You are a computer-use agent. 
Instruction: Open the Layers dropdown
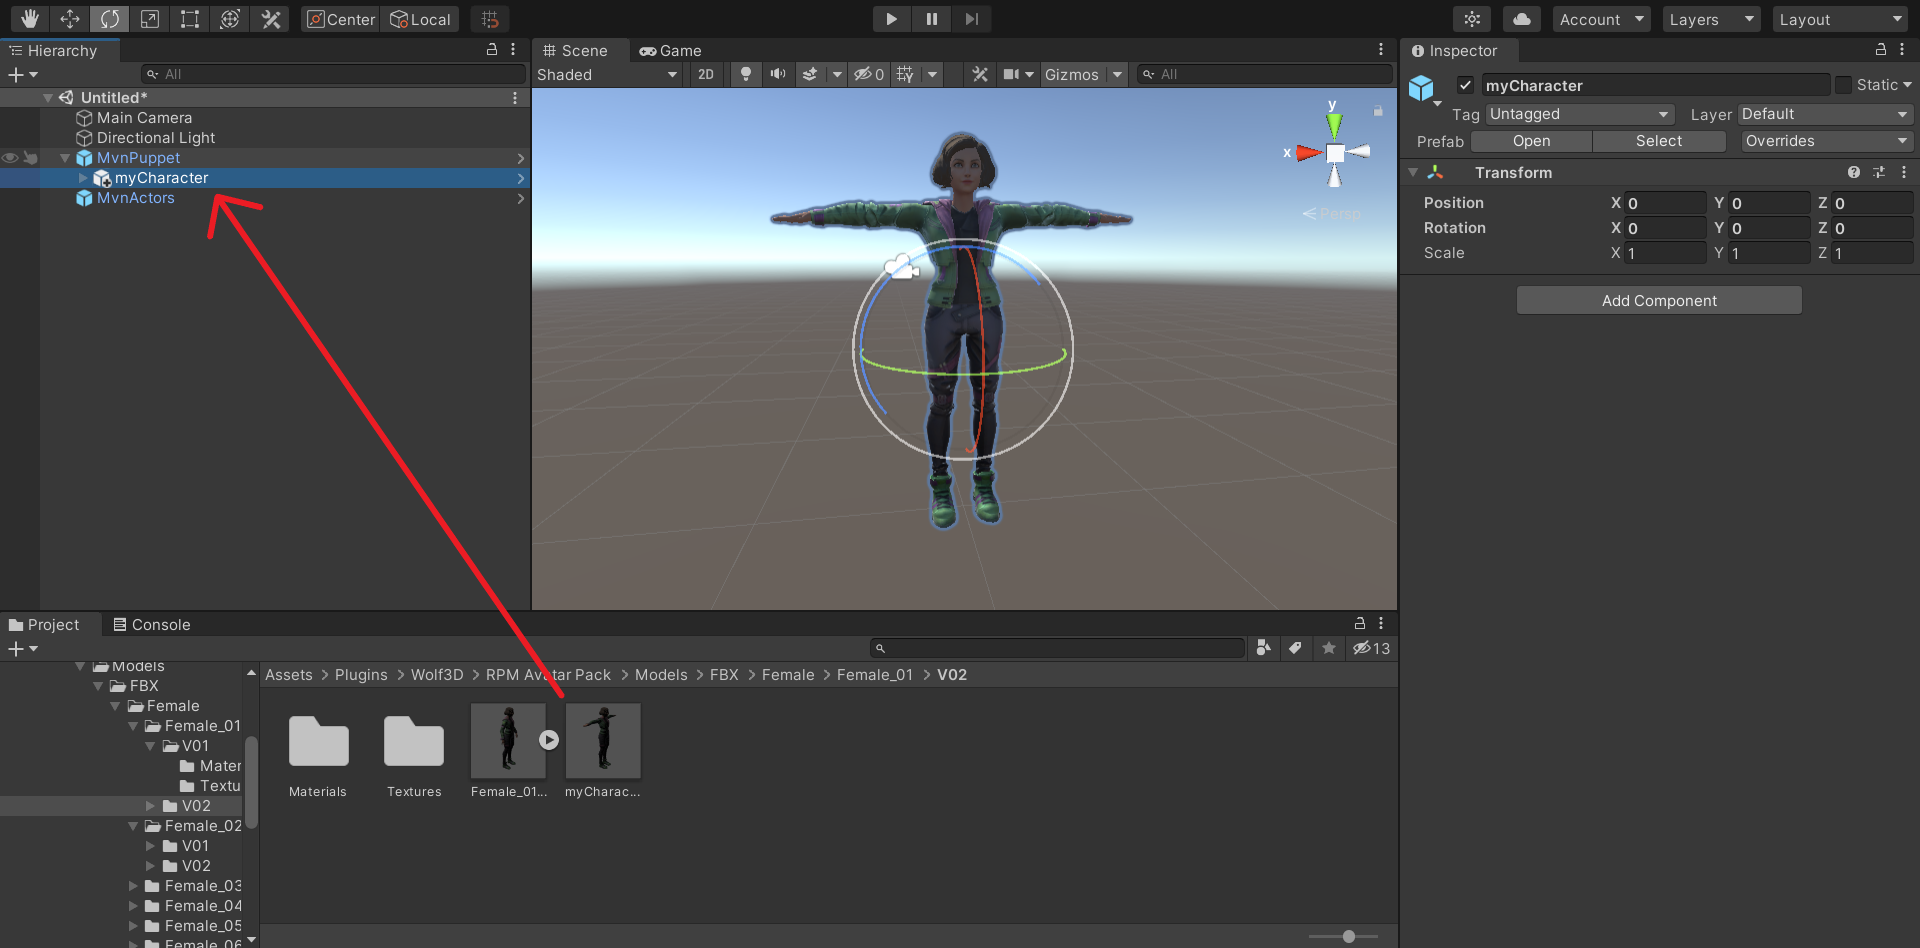[x=1711, y=19]
